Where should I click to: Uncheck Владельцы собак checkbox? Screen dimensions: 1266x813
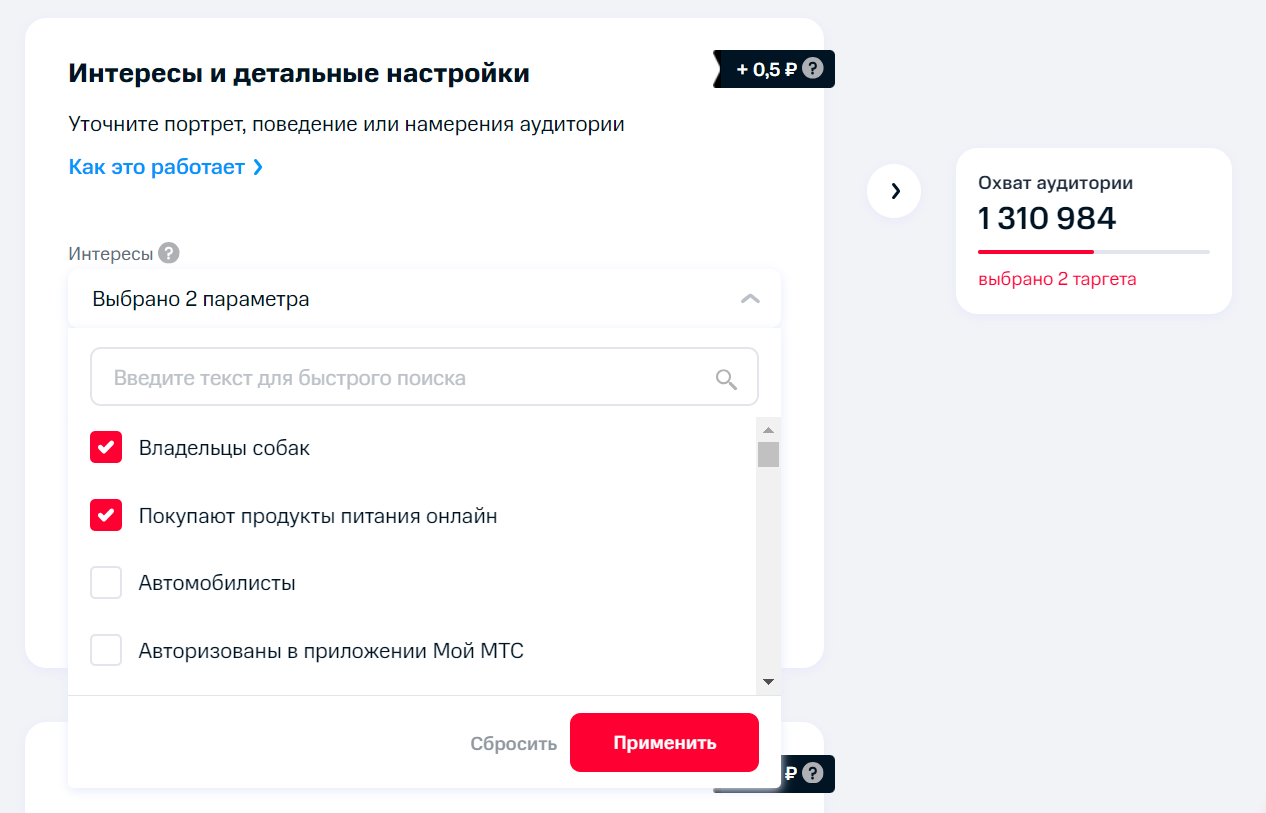pos(106,448)
